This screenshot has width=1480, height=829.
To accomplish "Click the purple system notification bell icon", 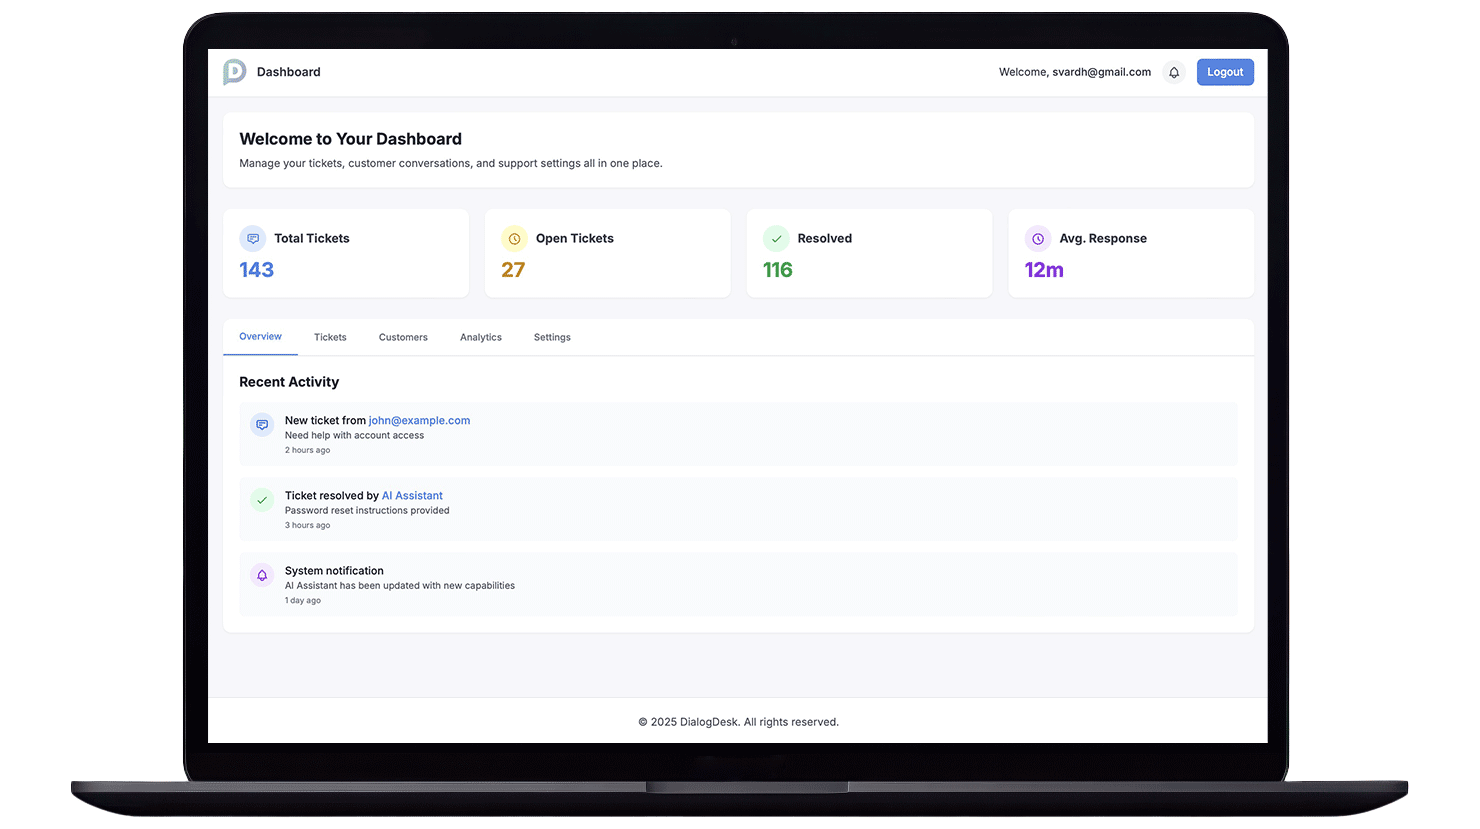I will 261,575.
